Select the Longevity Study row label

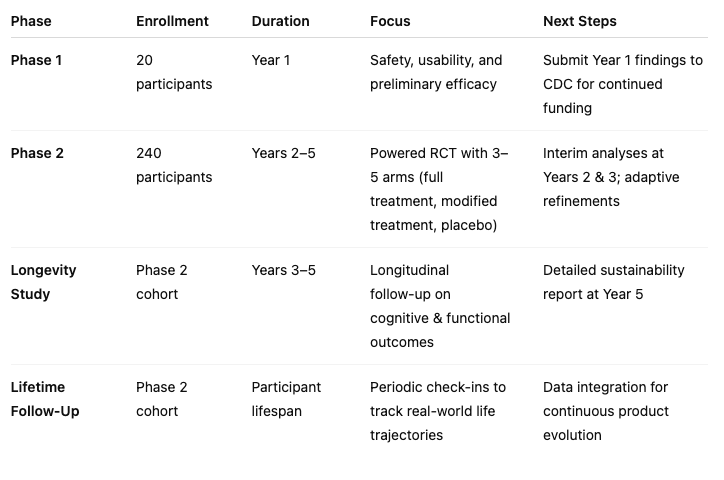(43, 282)
